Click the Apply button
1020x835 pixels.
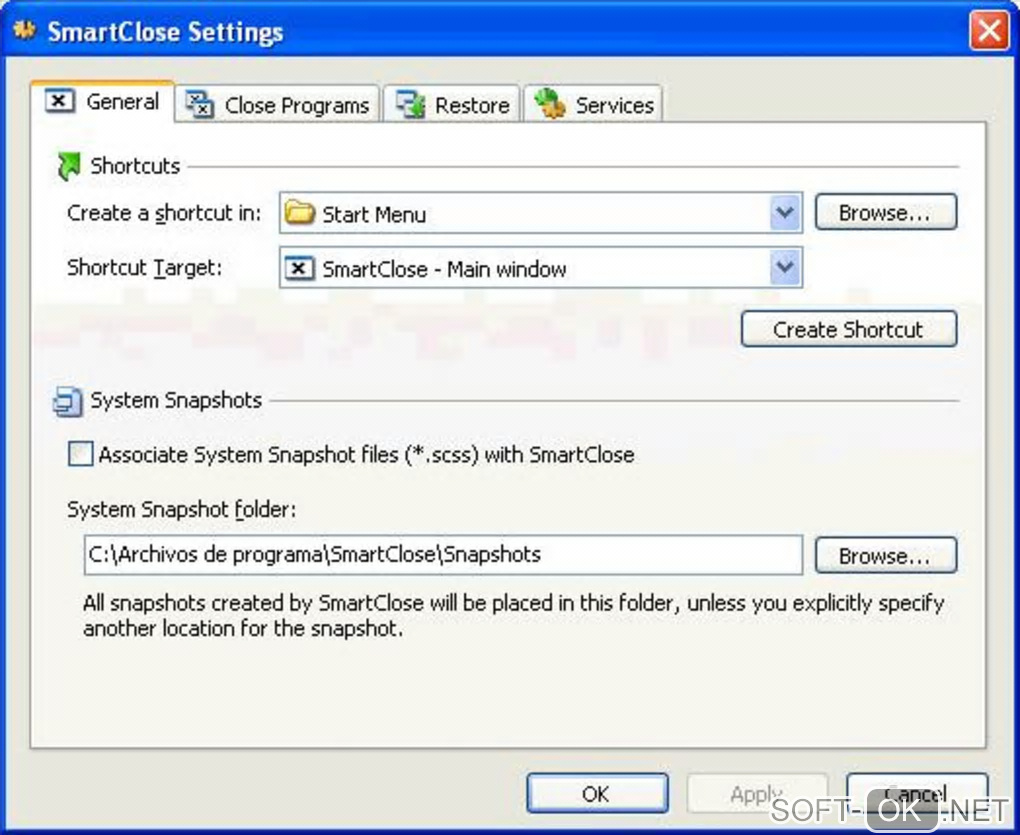757,793
